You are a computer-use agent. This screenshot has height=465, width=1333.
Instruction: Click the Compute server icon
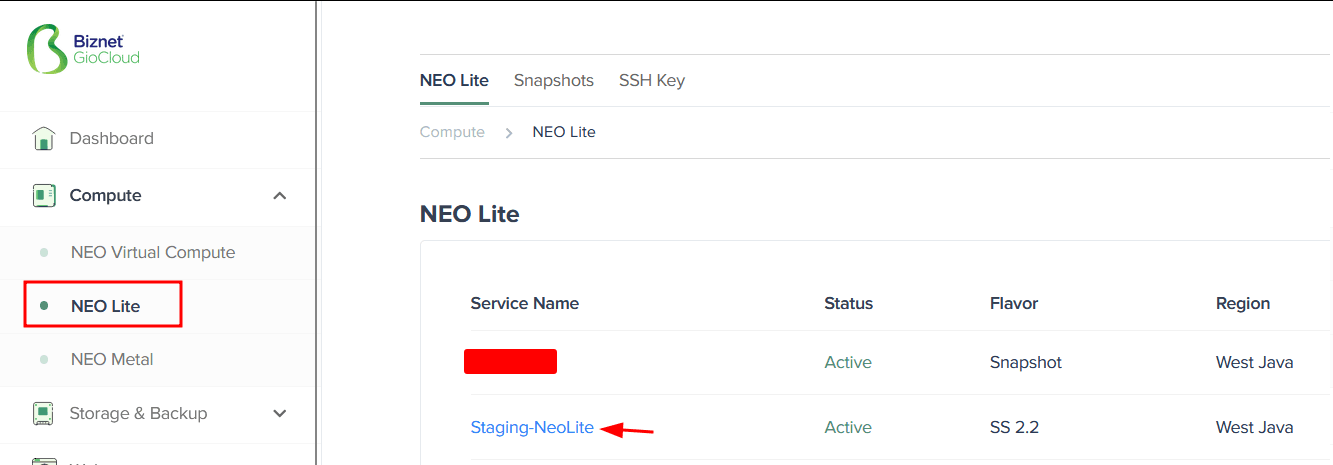(x=43, y=195)
